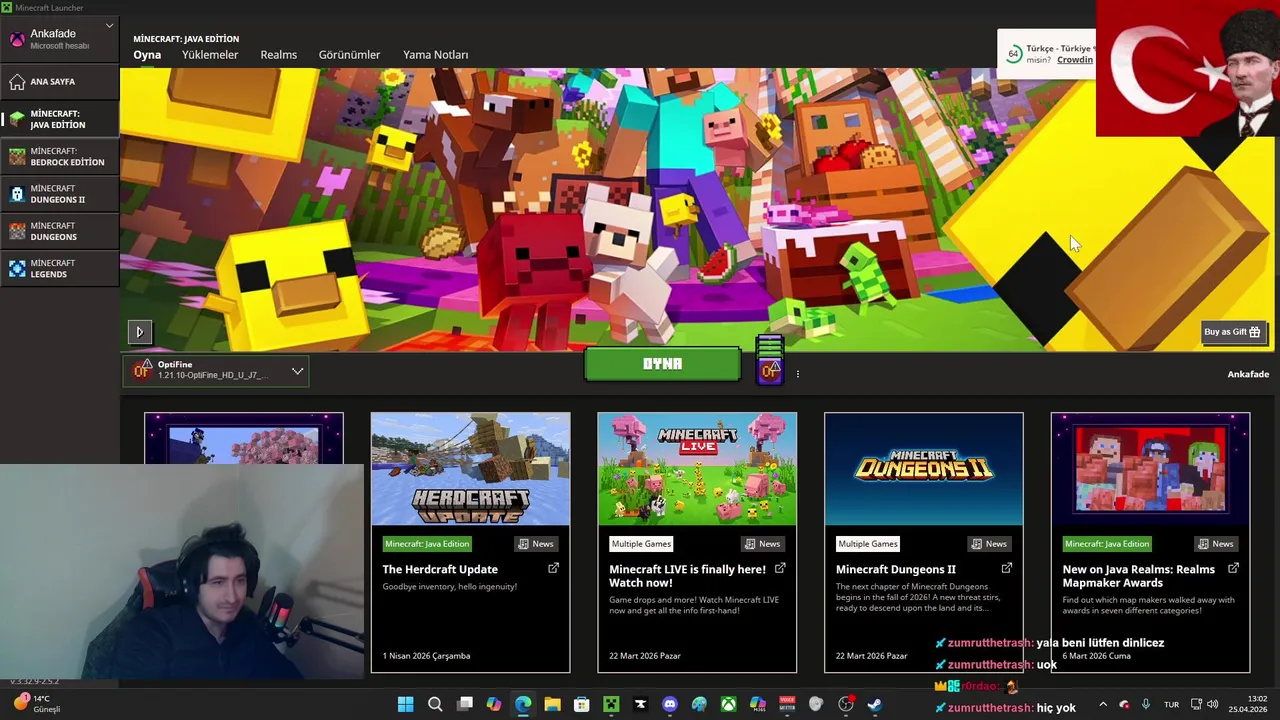Play the hero banner animation
This screenshot has height=720, width=1280.
tap(139, 332)
